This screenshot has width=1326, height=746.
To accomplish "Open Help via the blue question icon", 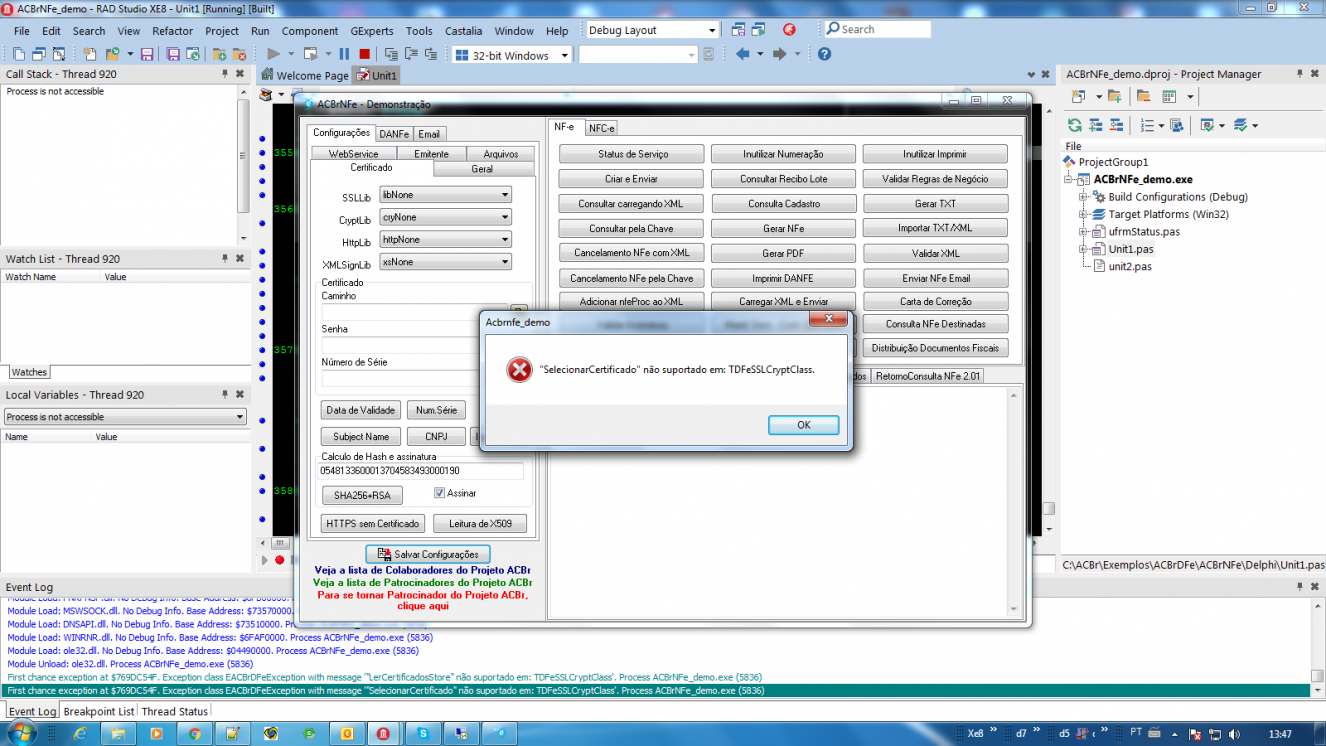I will (x=824, y=54).
